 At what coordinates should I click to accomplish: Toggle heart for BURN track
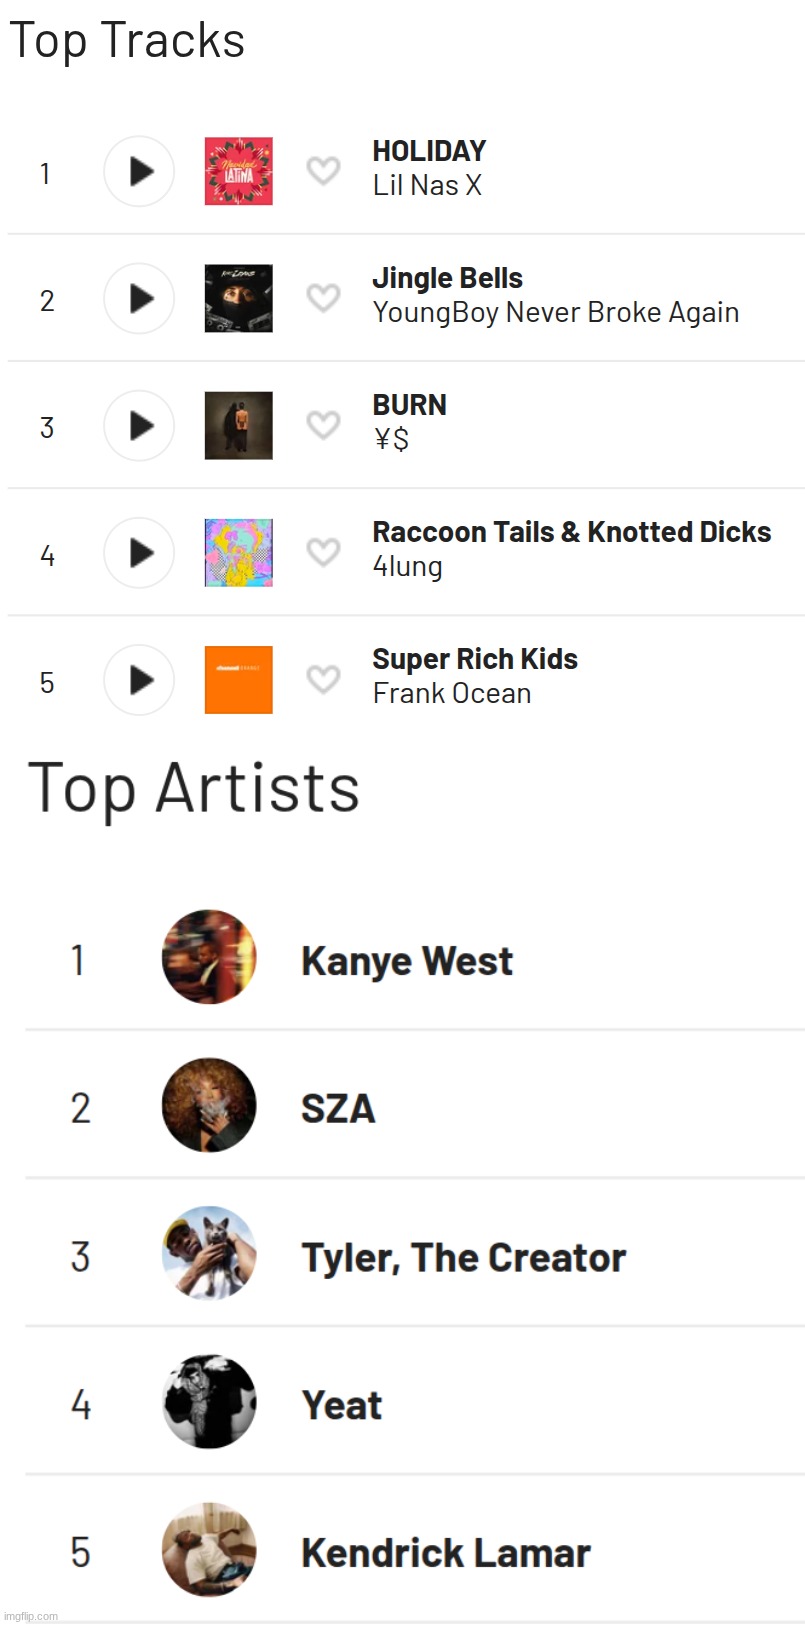click(x=323, y=425)
